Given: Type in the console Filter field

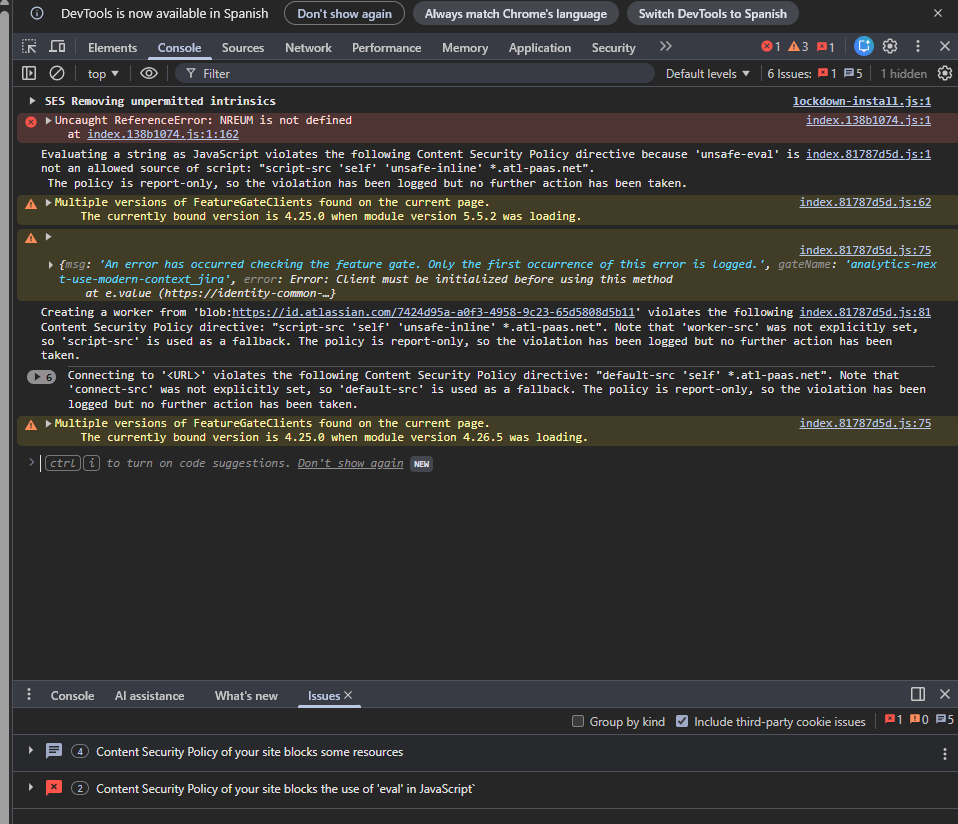Looking at the screenshot, I should (420, 73).
